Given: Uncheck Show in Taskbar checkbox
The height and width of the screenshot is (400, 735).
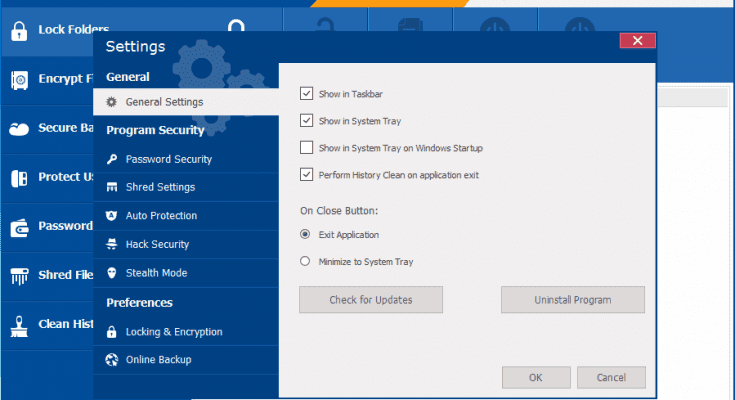Looking at the screenshot, I should pyautogui.click(x=306, y=94).
